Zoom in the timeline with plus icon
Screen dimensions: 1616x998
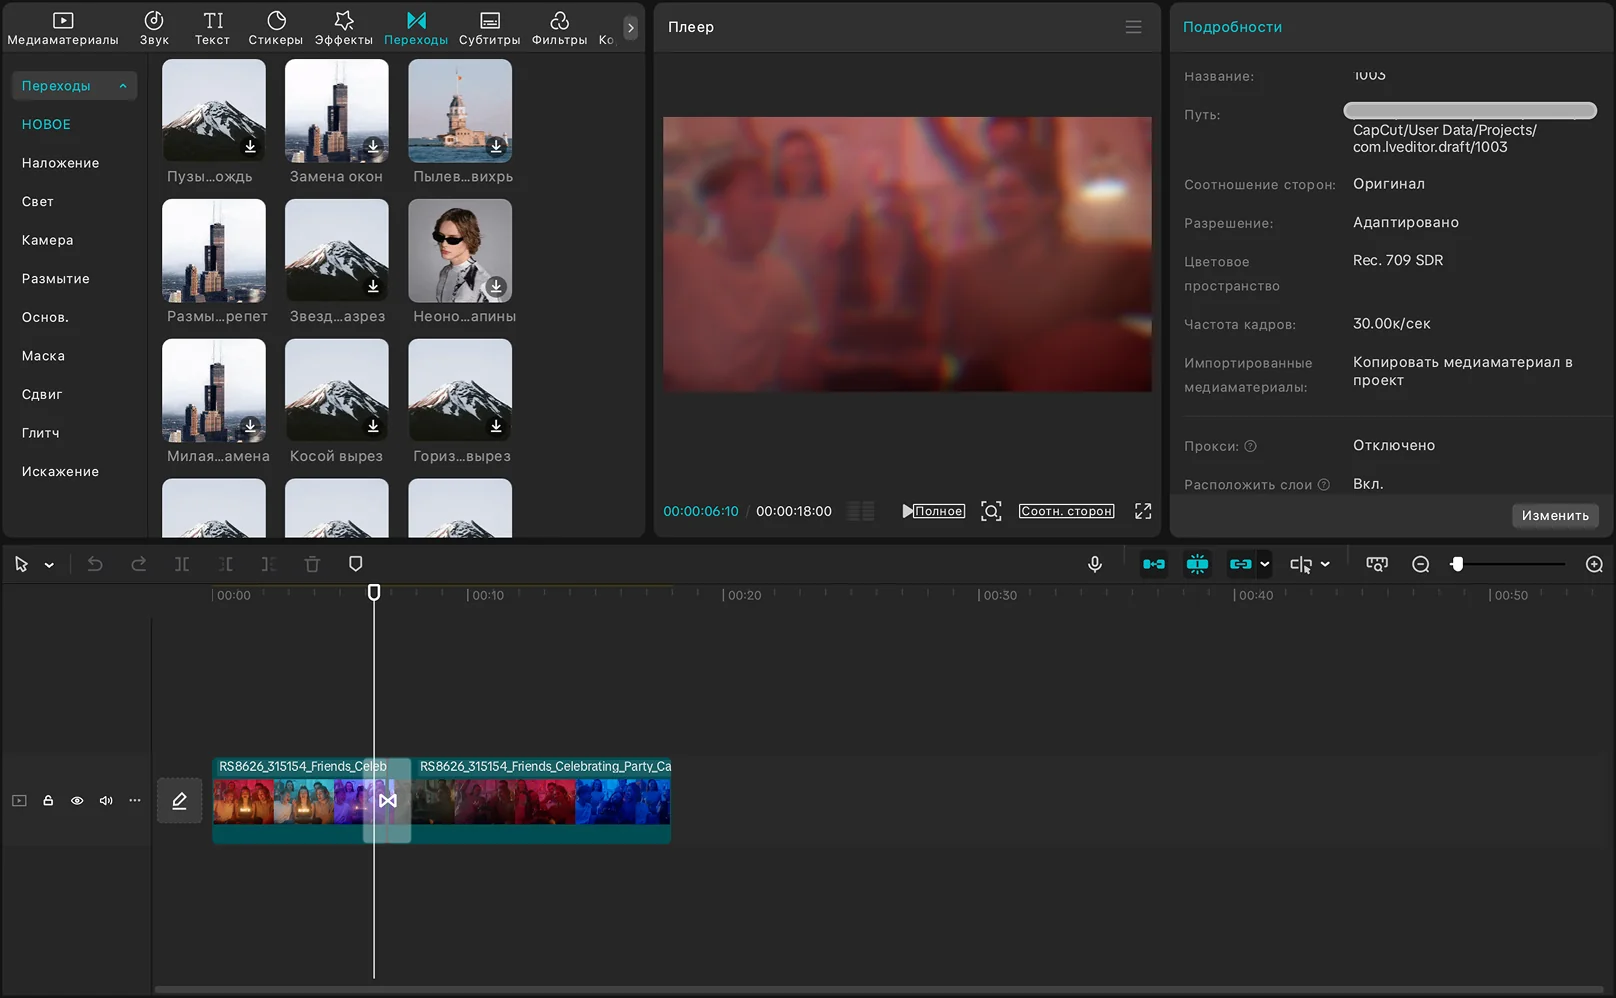[1594, 564]
